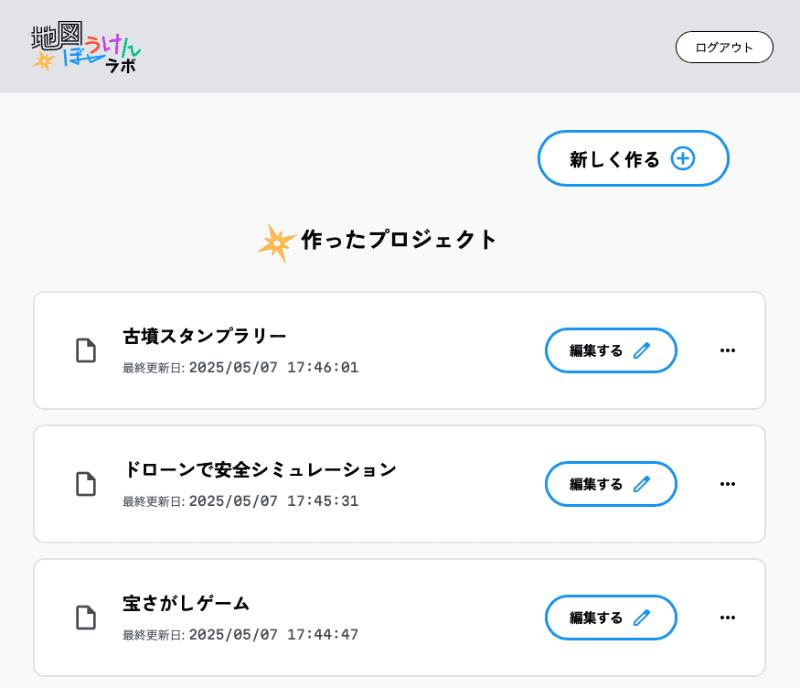Expand three-dot menu for ドローンで安全シミュレーション
Viewport: 800px width, 688px height.
pyautogui.click(x=728, y=484)
